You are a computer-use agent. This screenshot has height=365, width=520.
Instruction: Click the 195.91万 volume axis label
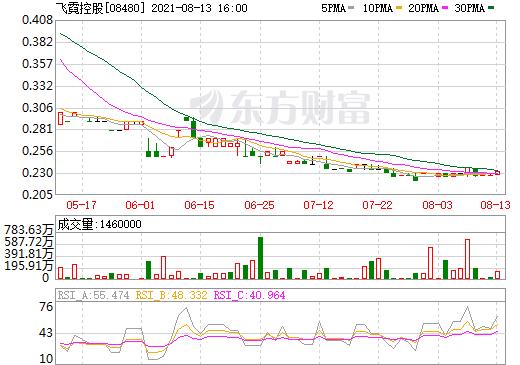29,266
